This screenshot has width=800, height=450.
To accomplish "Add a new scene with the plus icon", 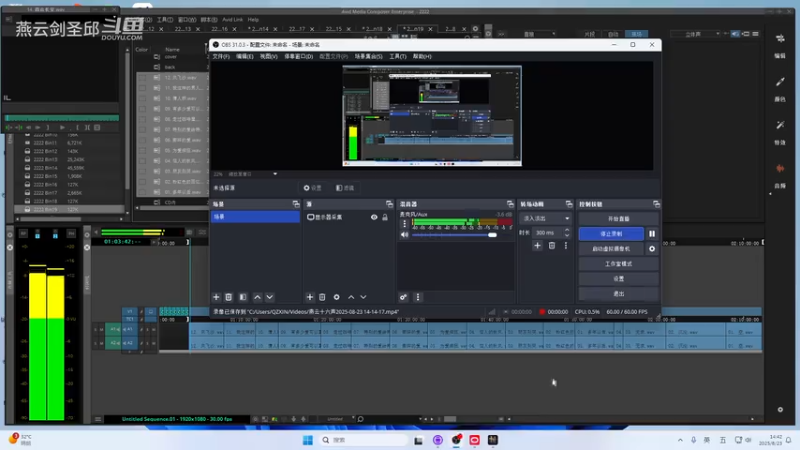I will (x=216, y=297).
